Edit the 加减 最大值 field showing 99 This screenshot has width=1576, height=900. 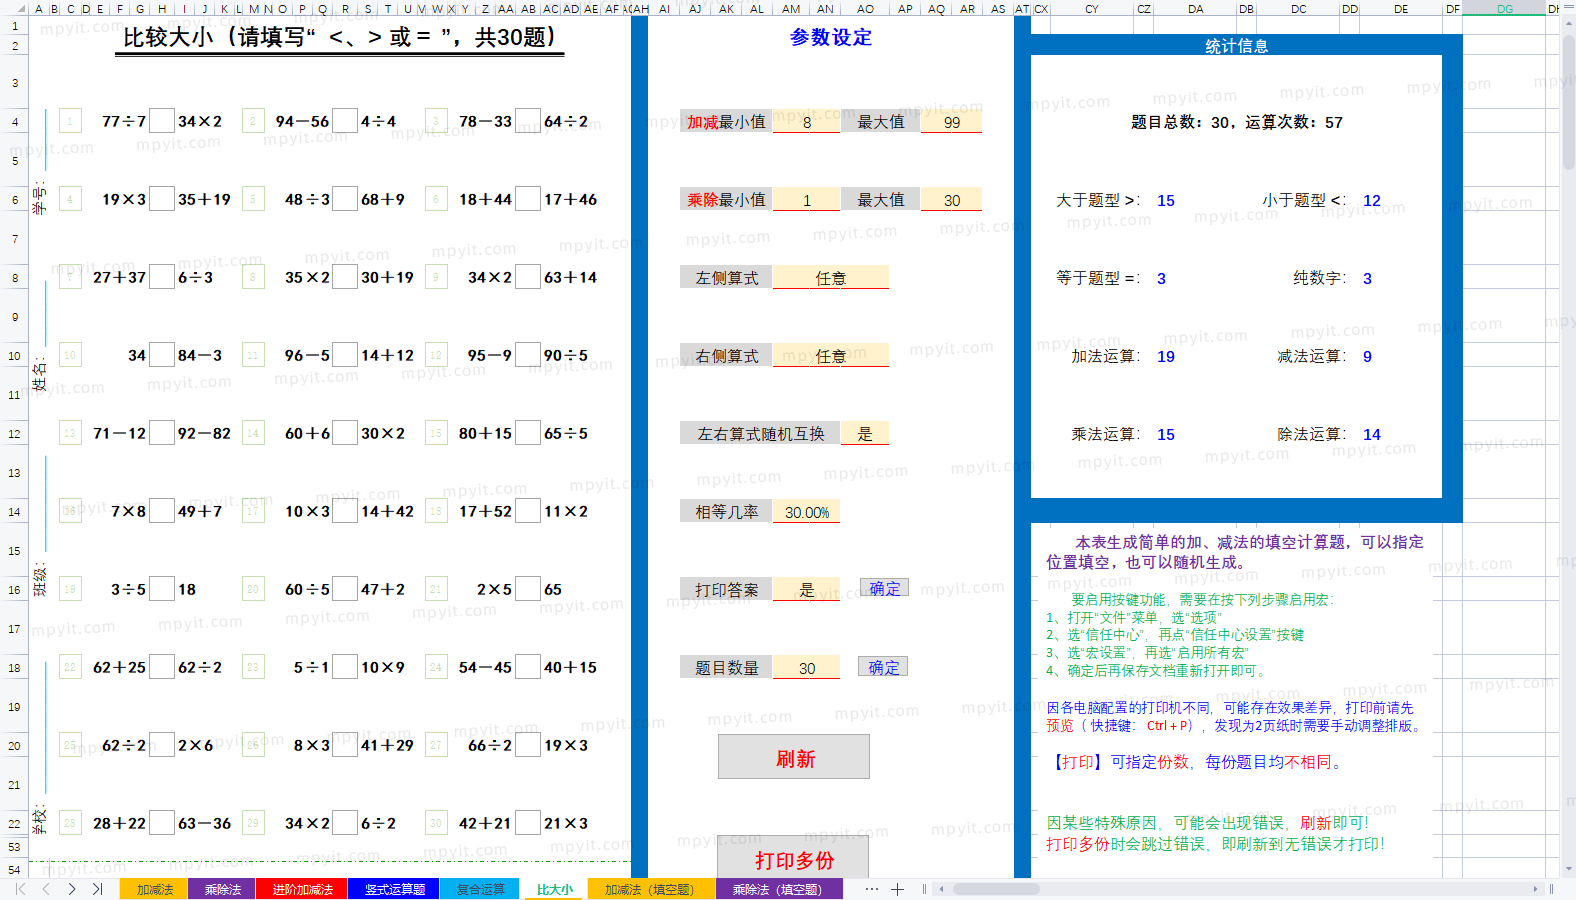pyautogui.click(x=951, y=122)
